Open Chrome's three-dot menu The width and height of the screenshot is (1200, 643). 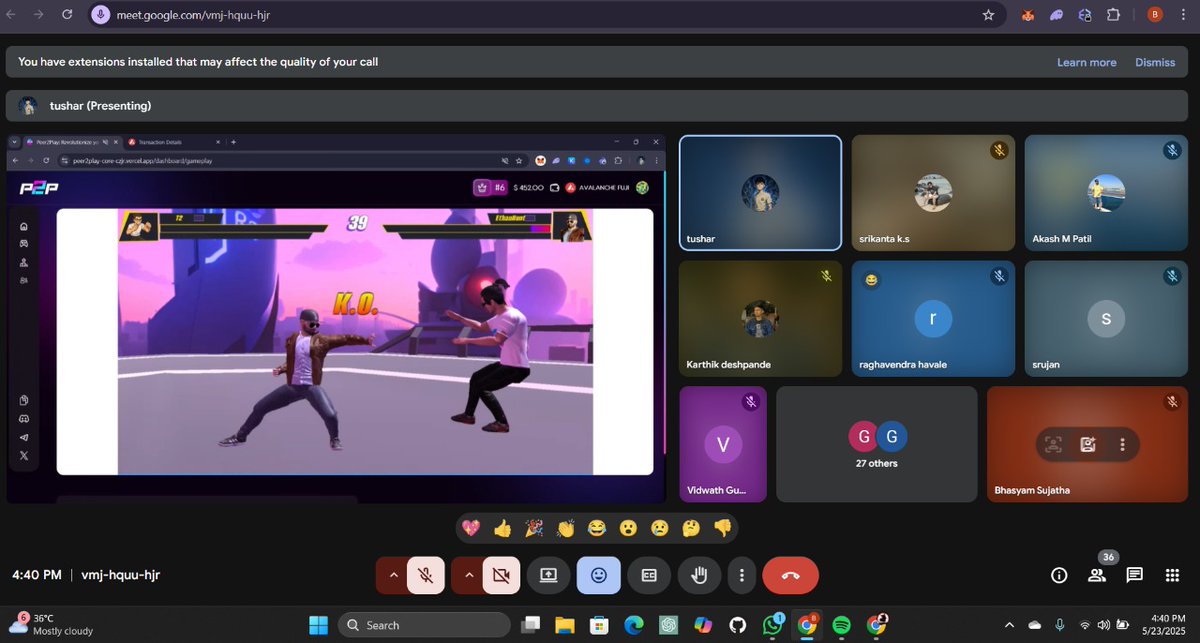pos(1183,15)
